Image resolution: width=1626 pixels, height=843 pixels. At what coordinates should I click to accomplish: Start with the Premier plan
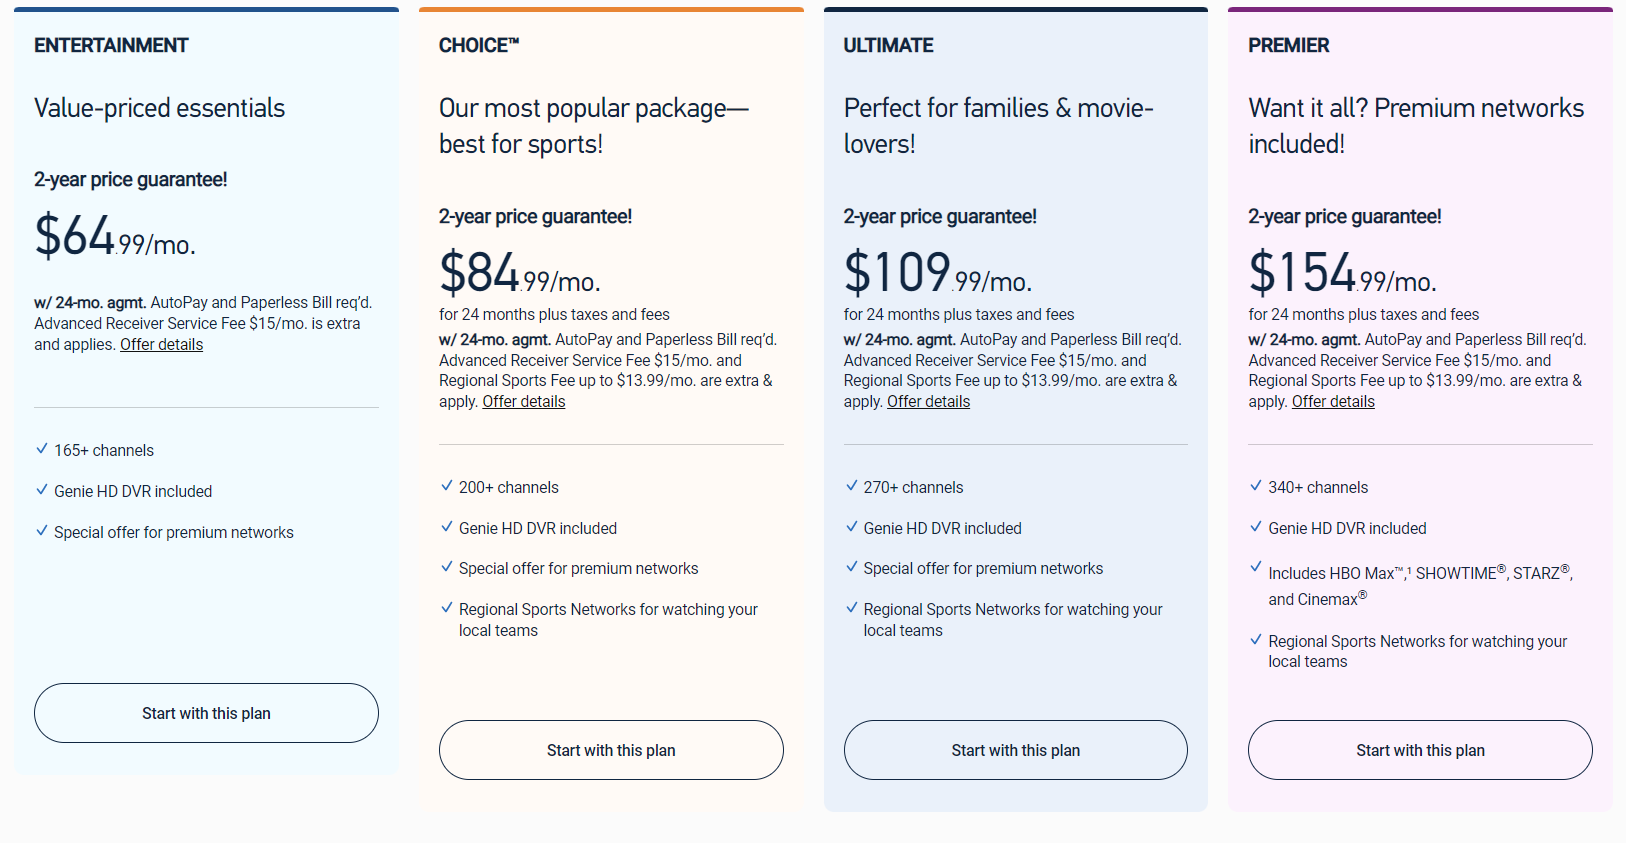[x=1420, y=750]
